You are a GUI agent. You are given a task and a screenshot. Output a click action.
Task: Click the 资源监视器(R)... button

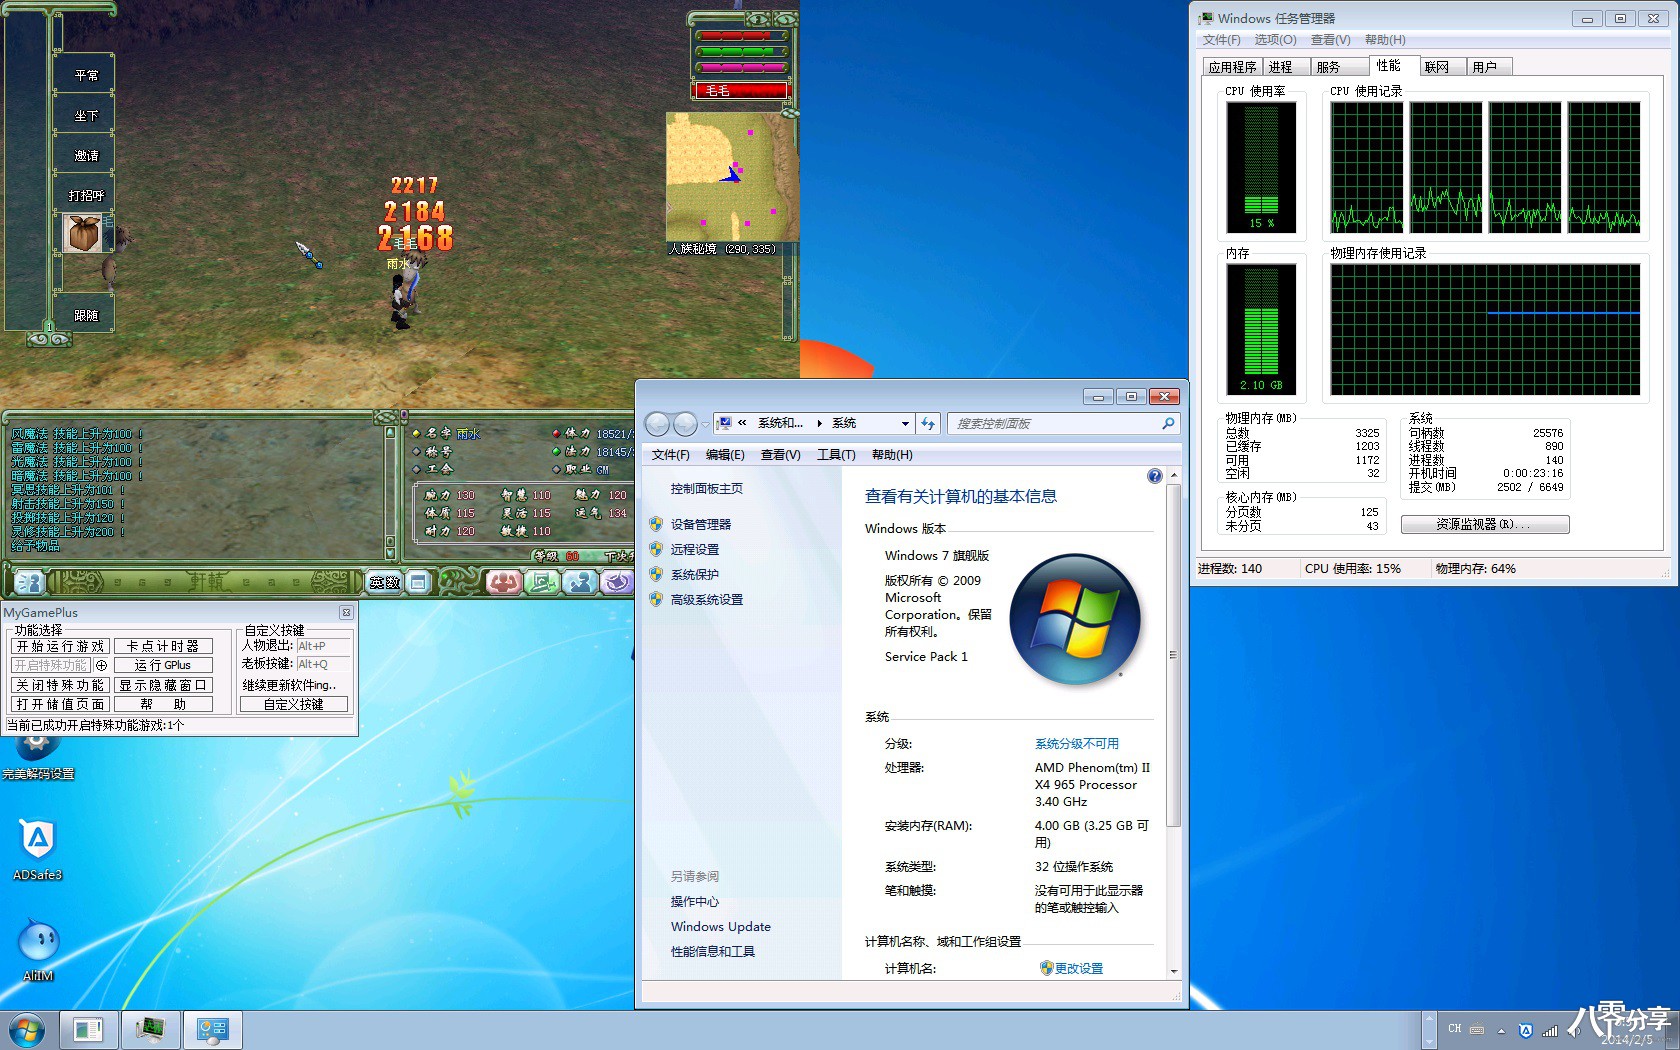1485,524
